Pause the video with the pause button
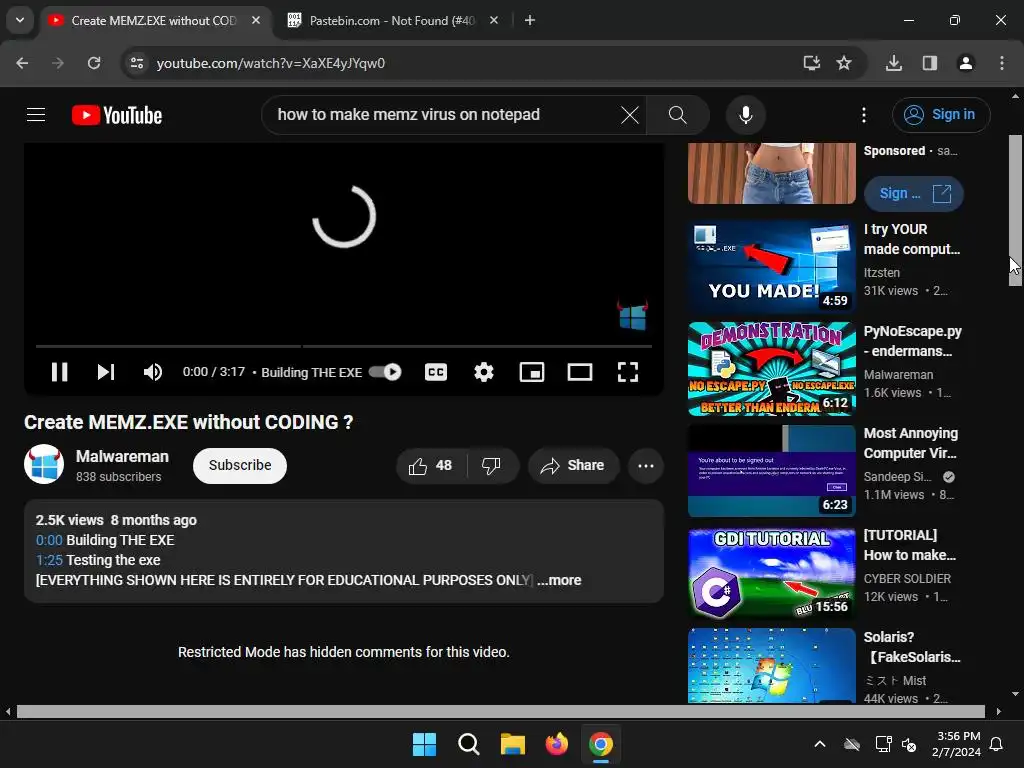Image resolution: width=1024 pixels, height=768 pixels. (59, 372)
